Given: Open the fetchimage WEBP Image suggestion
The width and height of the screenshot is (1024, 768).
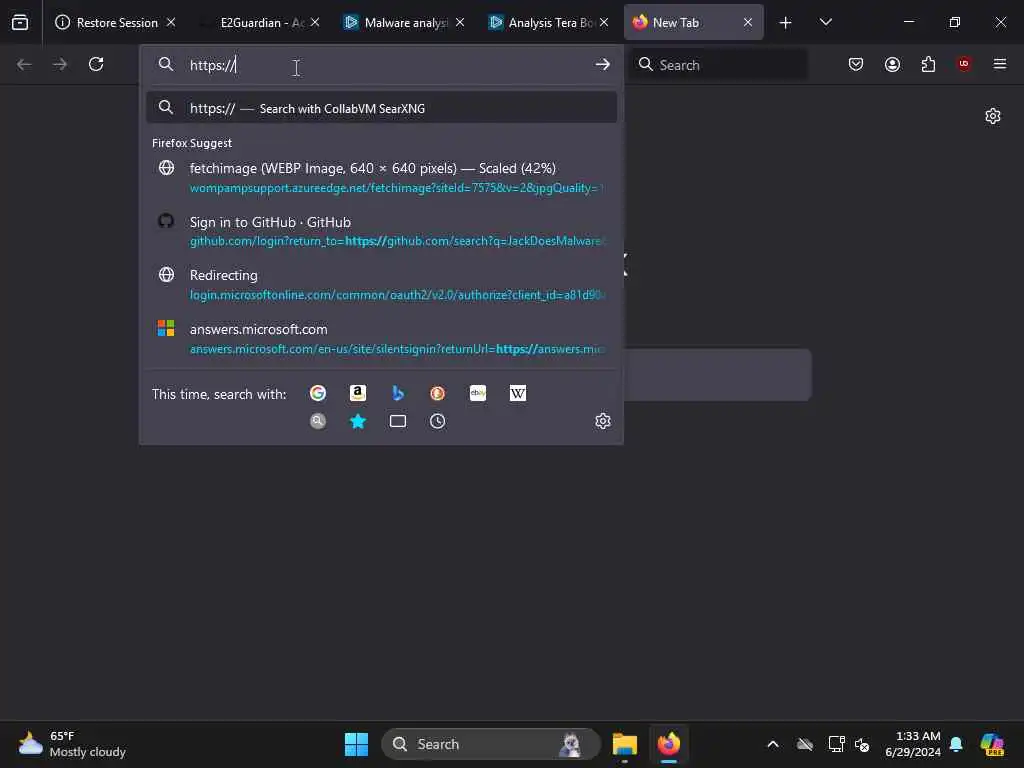Looking at the screenshot, I should (x=382, y=178).
